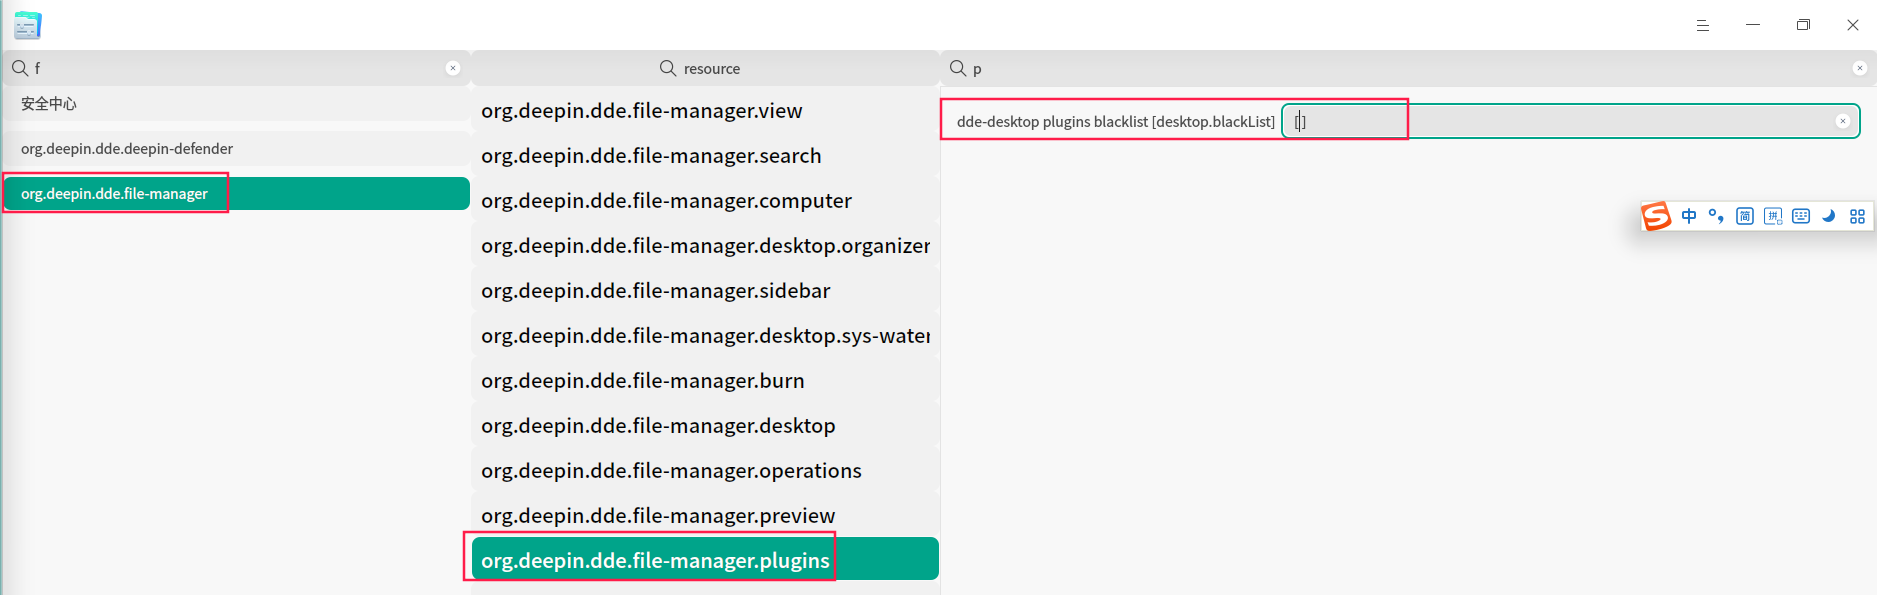
Task: Open the file-manager.desktop.organizer resource
Action: click(x=705, y=246)
